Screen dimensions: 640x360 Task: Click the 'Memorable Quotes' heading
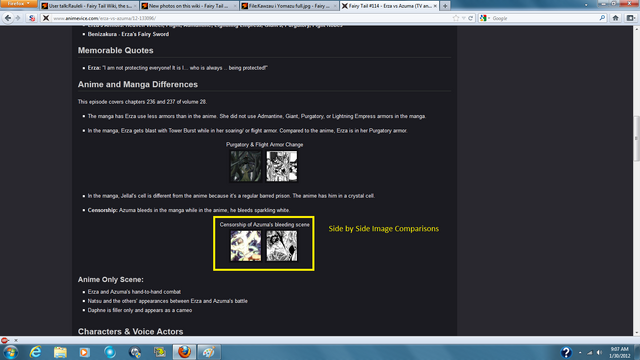(x=116, y=51)
